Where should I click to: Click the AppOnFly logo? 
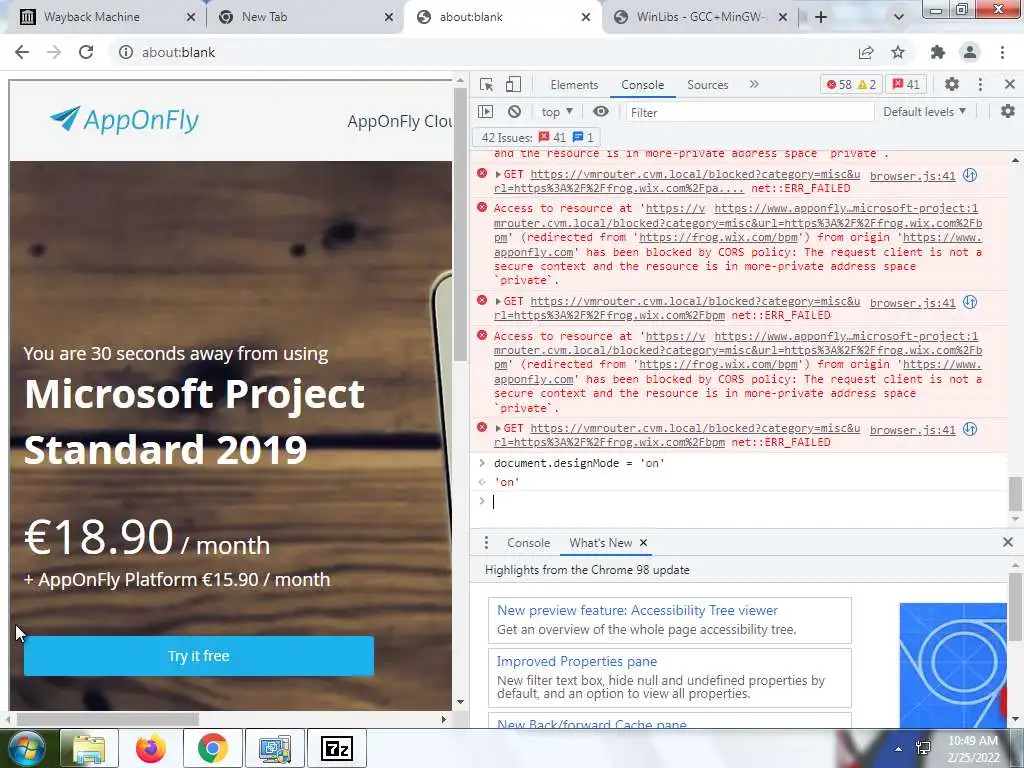(124, 120)
